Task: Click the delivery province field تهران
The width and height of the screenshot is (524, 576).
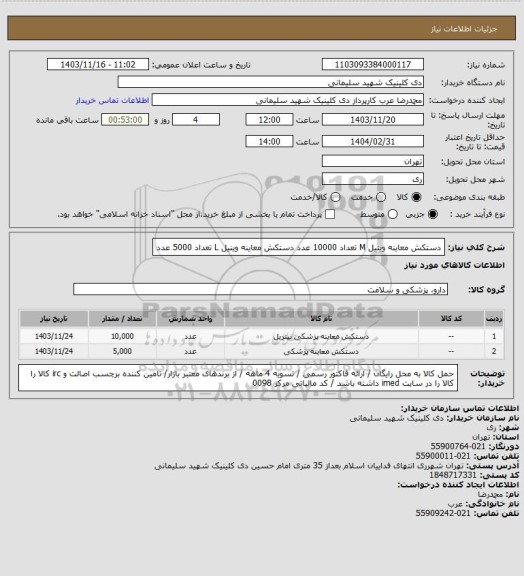Action: tap(373, 161)
